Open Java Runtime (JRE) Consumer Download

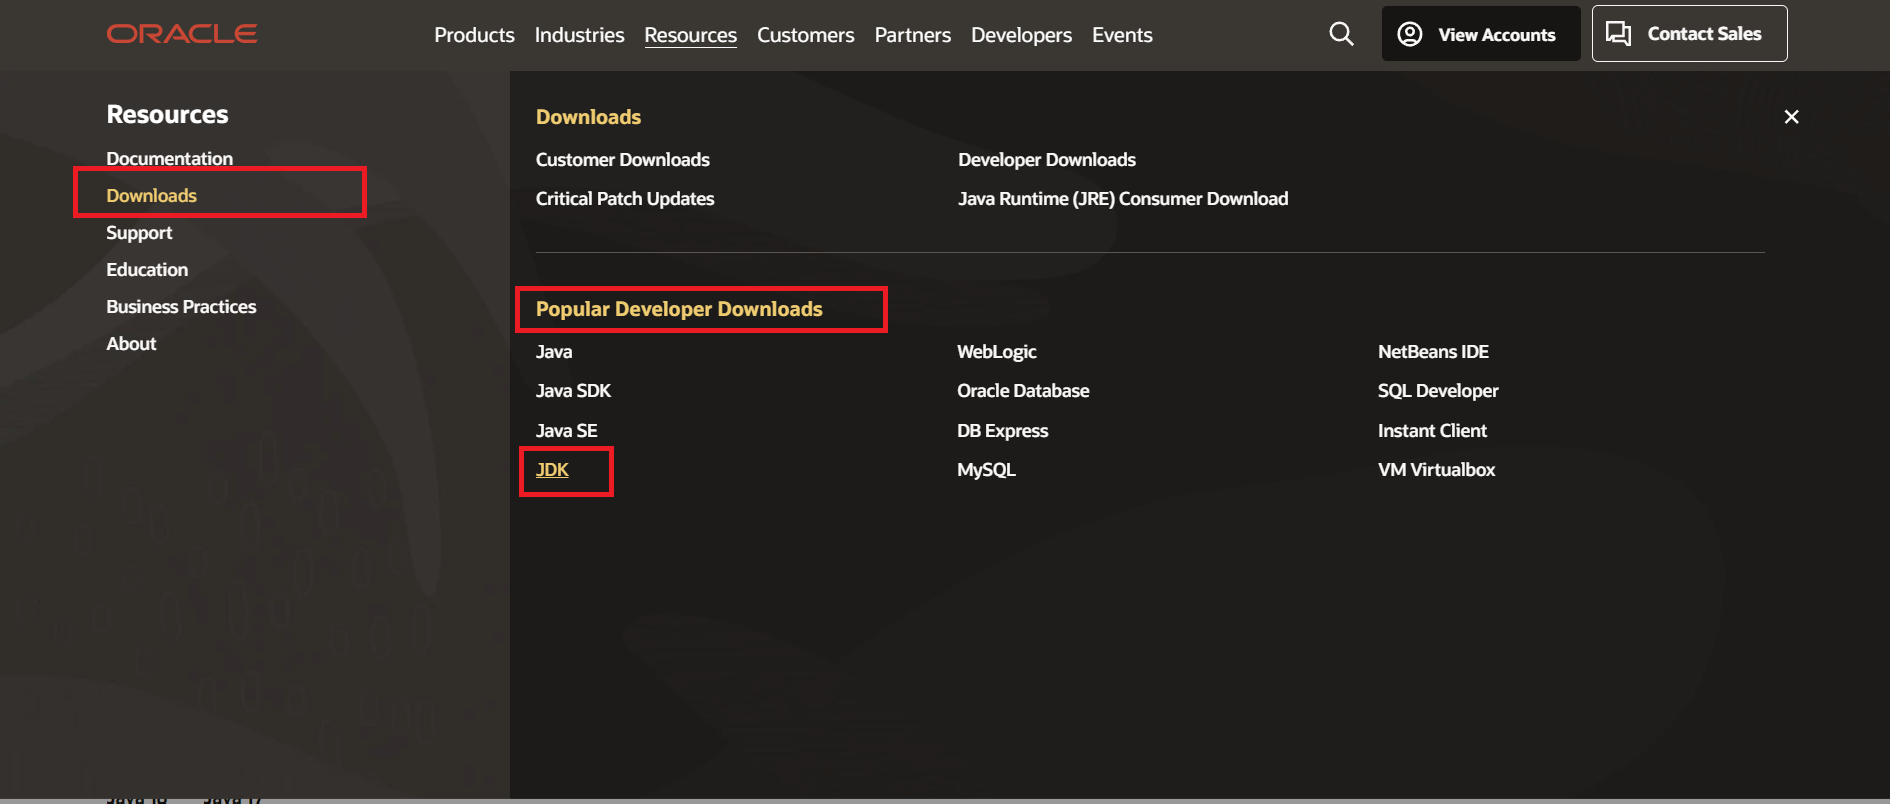pyautogui.click(x=1122, y=198)
